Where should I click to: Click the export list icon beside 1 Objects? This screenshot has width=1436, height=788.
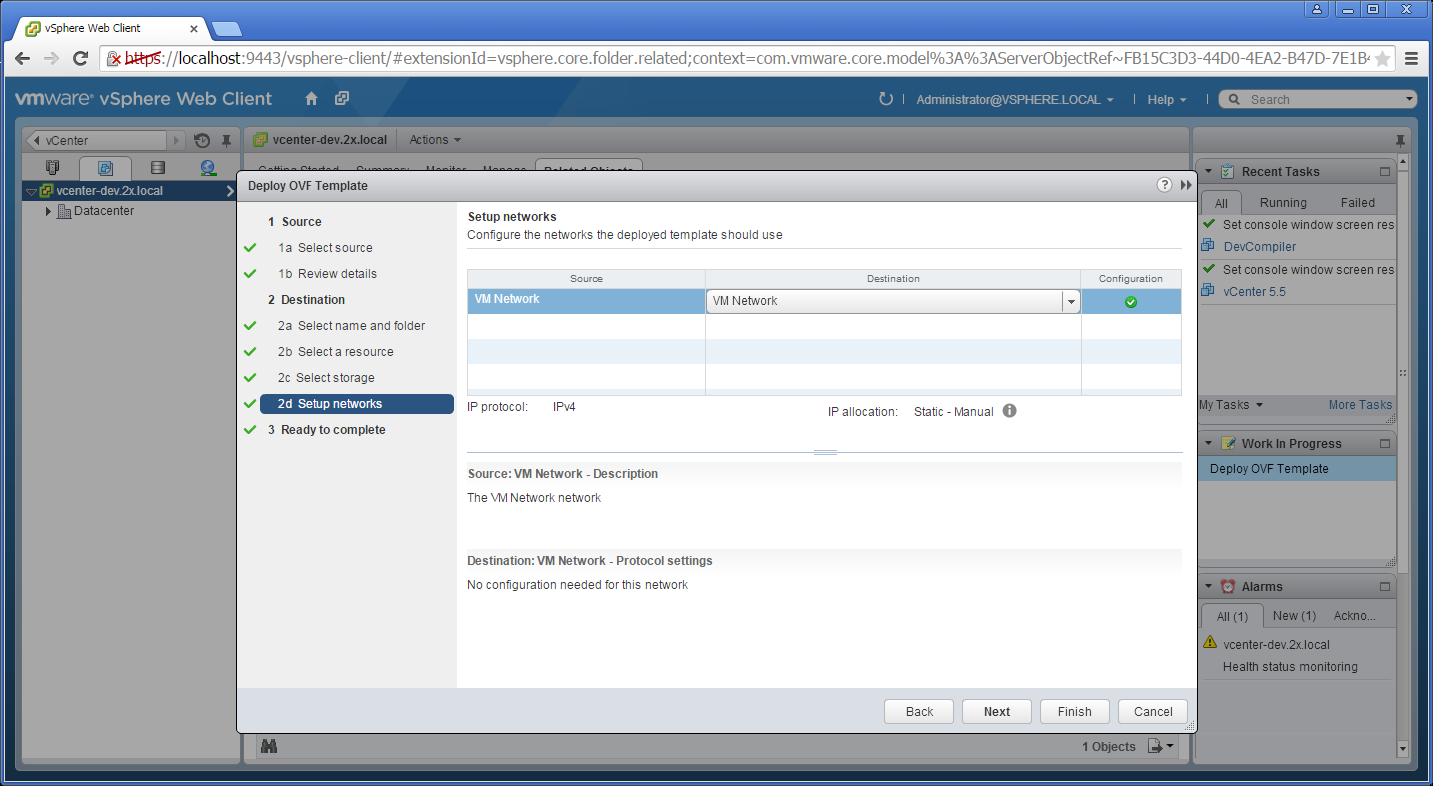tap(1162, 746)
